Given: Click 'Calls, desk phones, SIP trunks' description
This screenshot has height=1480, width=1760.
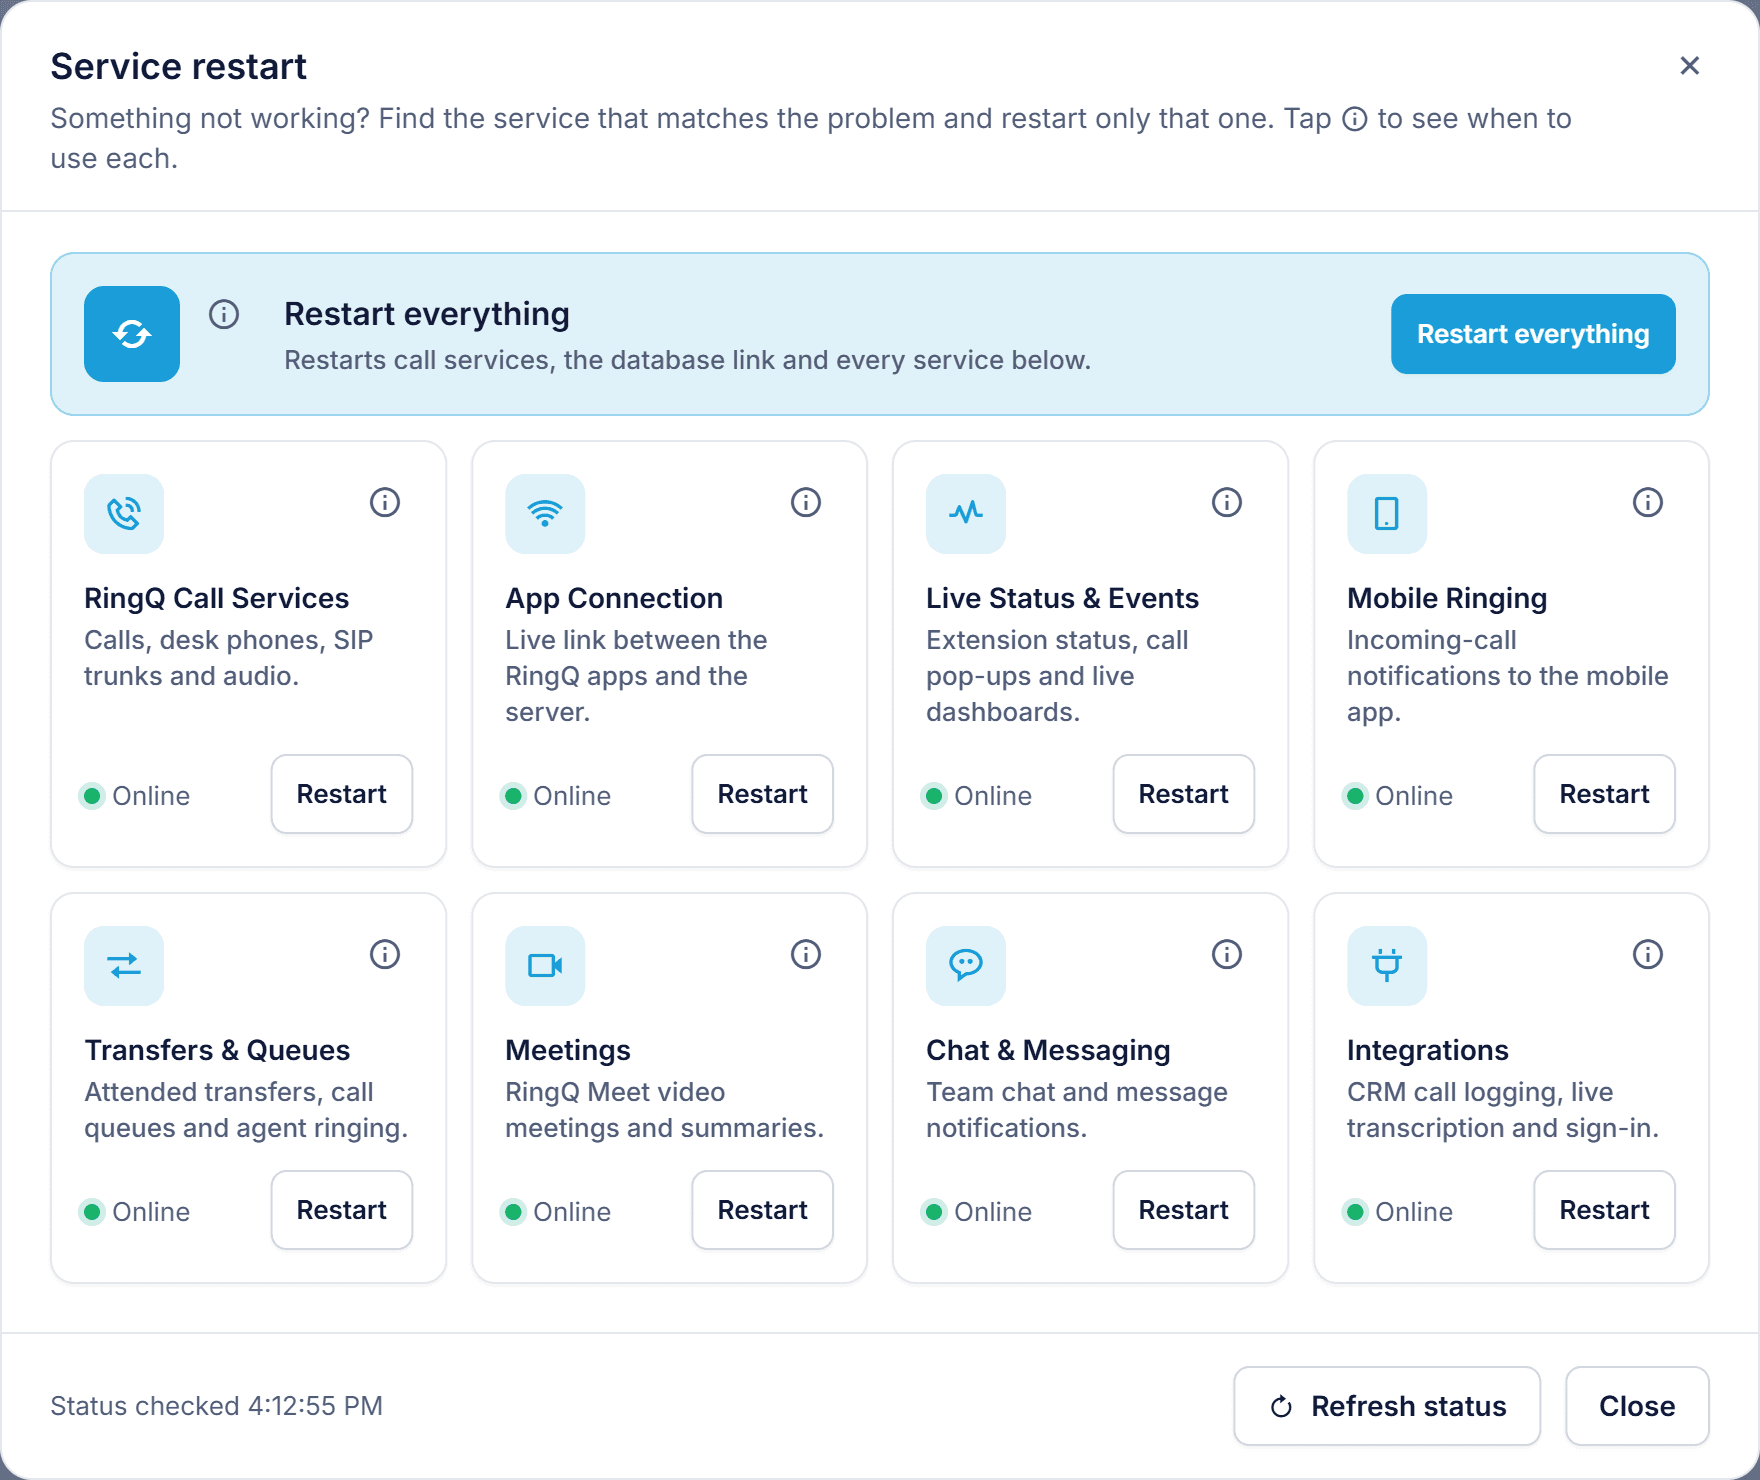Looking at the screenshot, I should pyautogui.click(x=229, y=658).
